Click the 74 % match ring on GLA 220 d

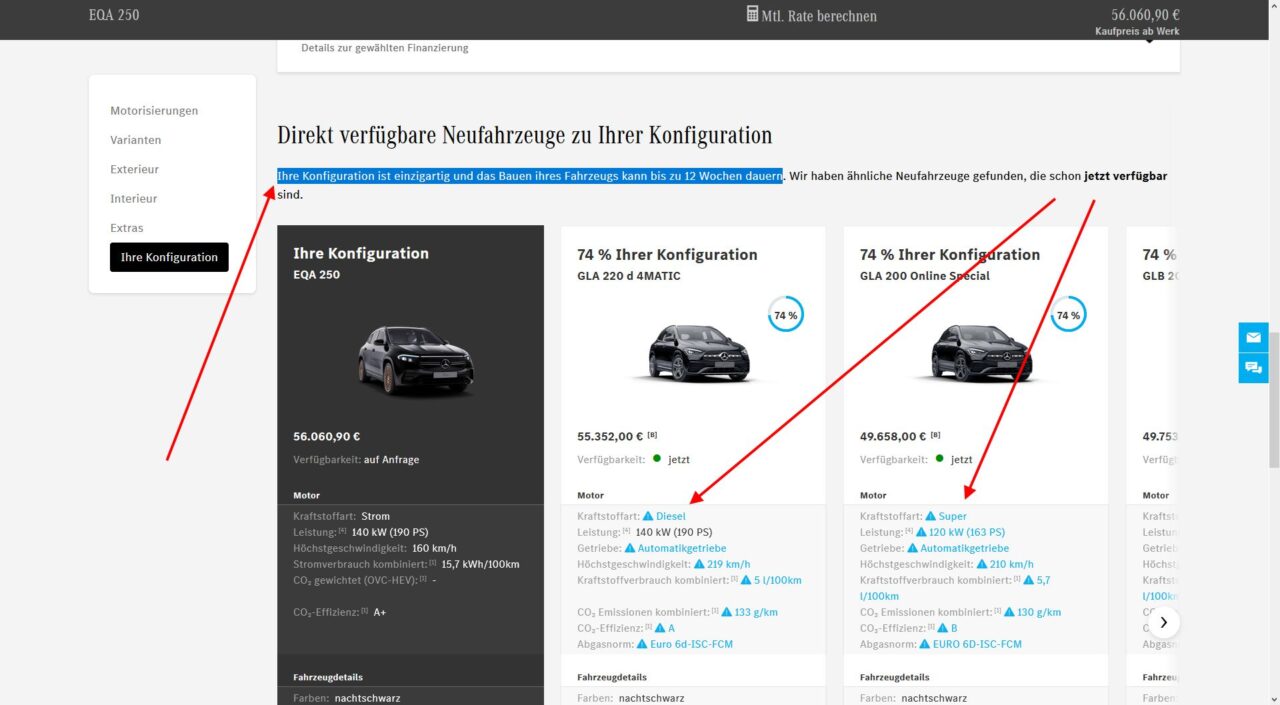pos(786,314)
